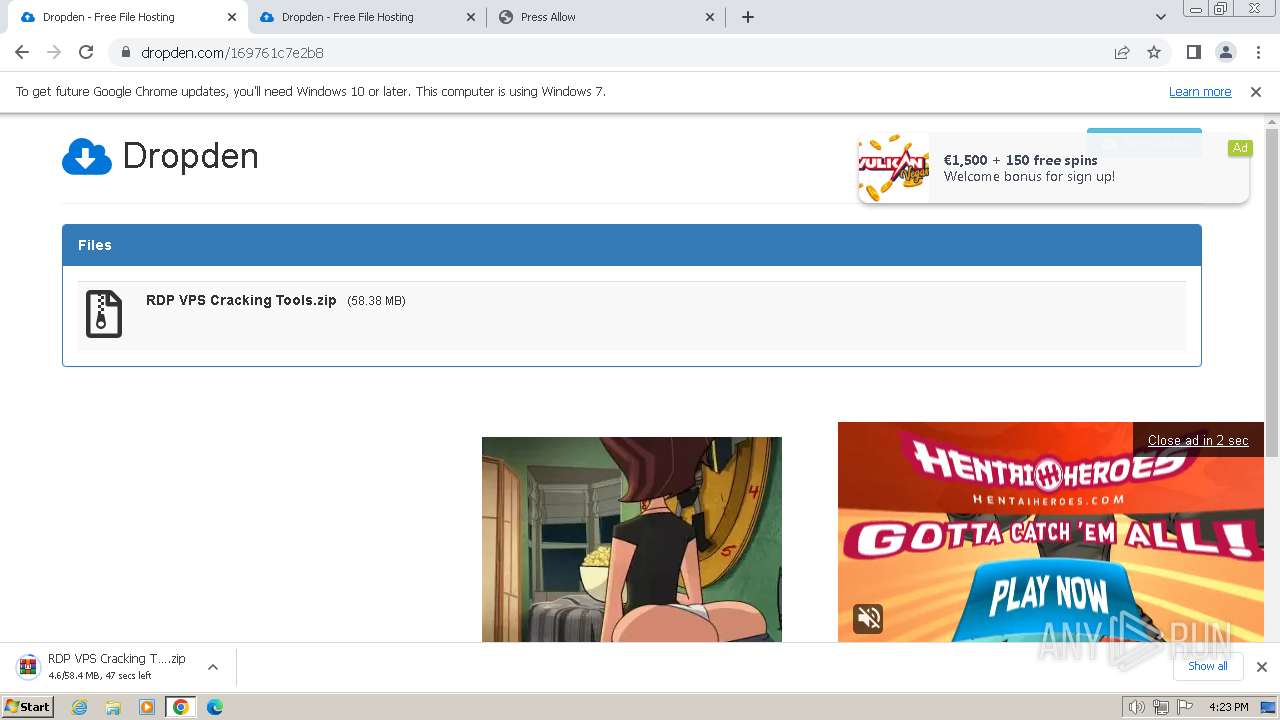This screenshot has height=720, width=1280.
Task: Click the browser forward arrow
Action: click(x=54, y=52)
